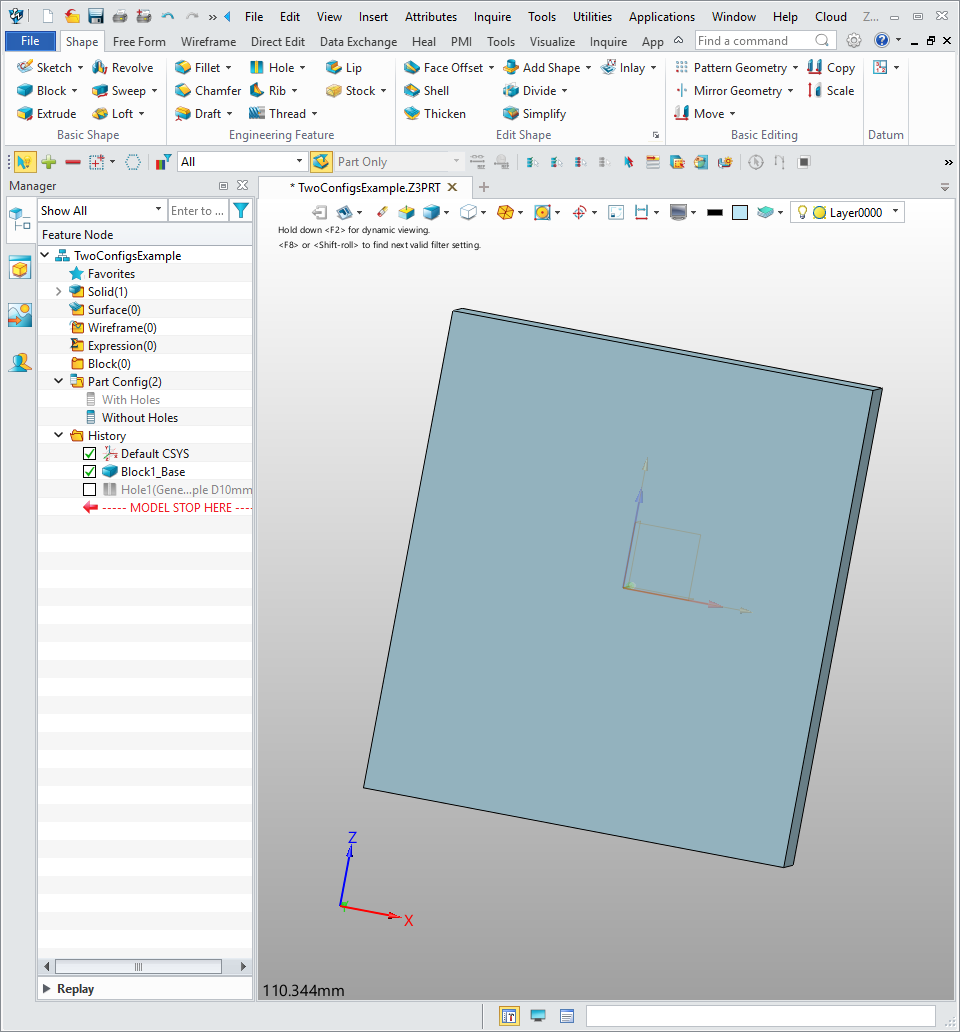Select the Shell tool

pyautogui.click(x=426, y=91)
